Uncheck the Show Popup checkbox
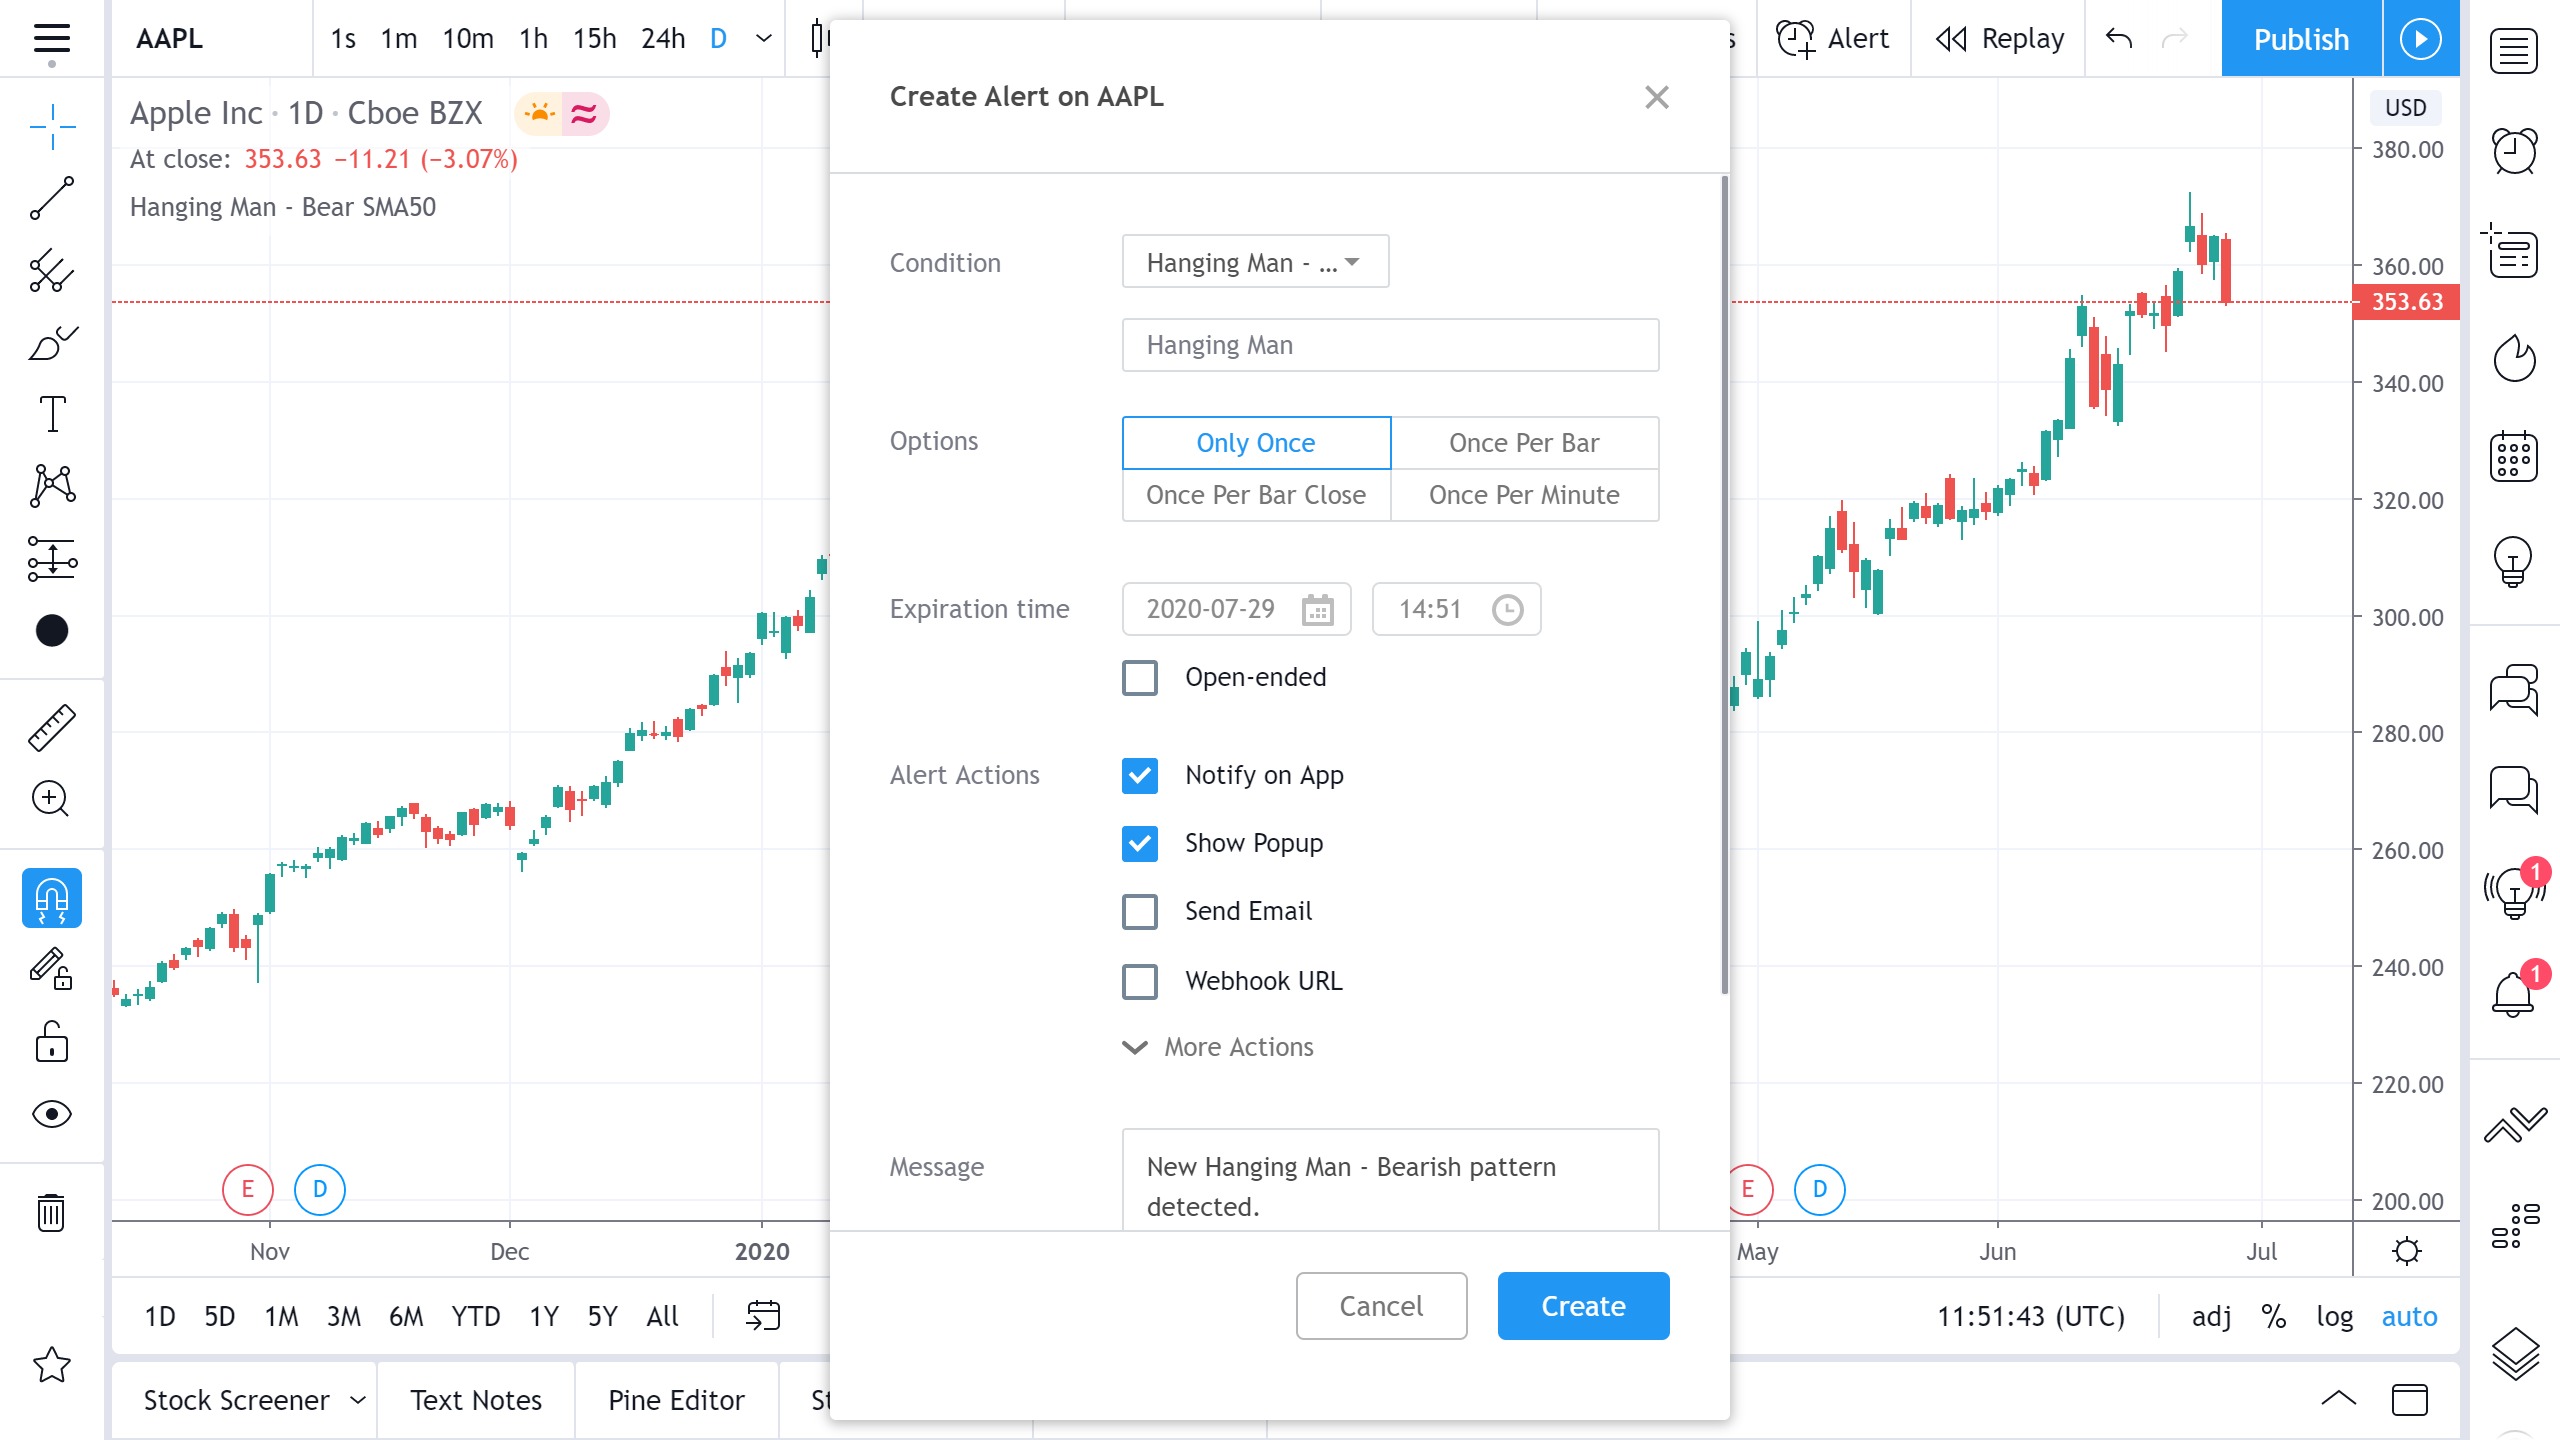This screenshot has height=1440, width=2560. tap(1140, 843)
